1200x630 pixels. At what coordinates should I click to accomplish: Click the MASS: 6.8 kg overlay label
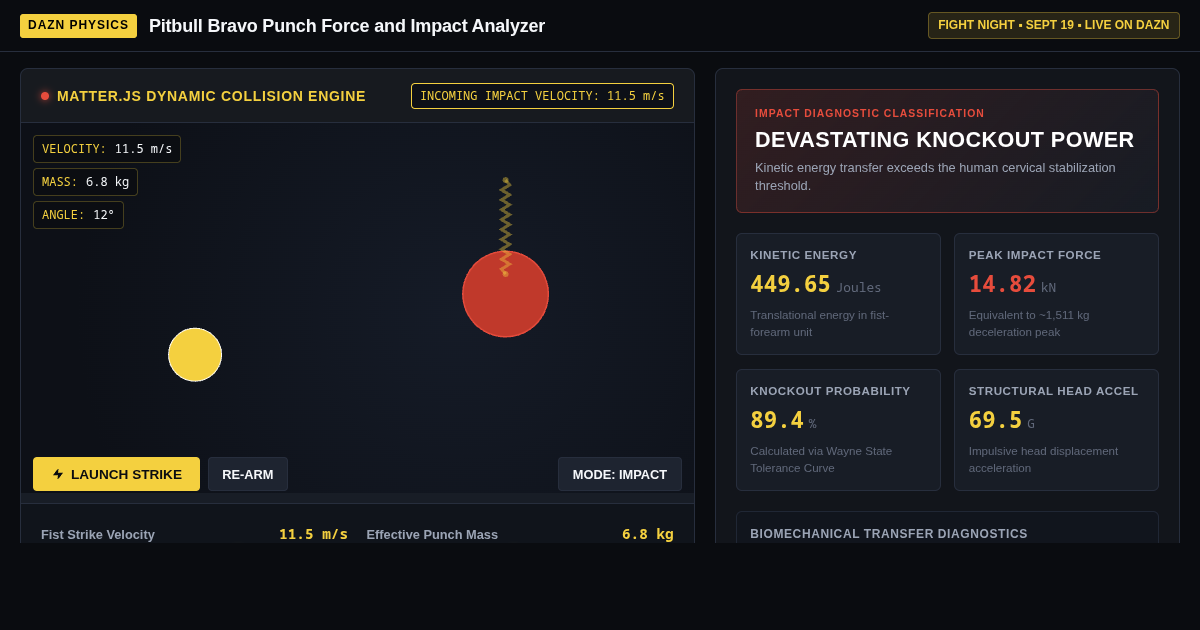tap(85, 182)
